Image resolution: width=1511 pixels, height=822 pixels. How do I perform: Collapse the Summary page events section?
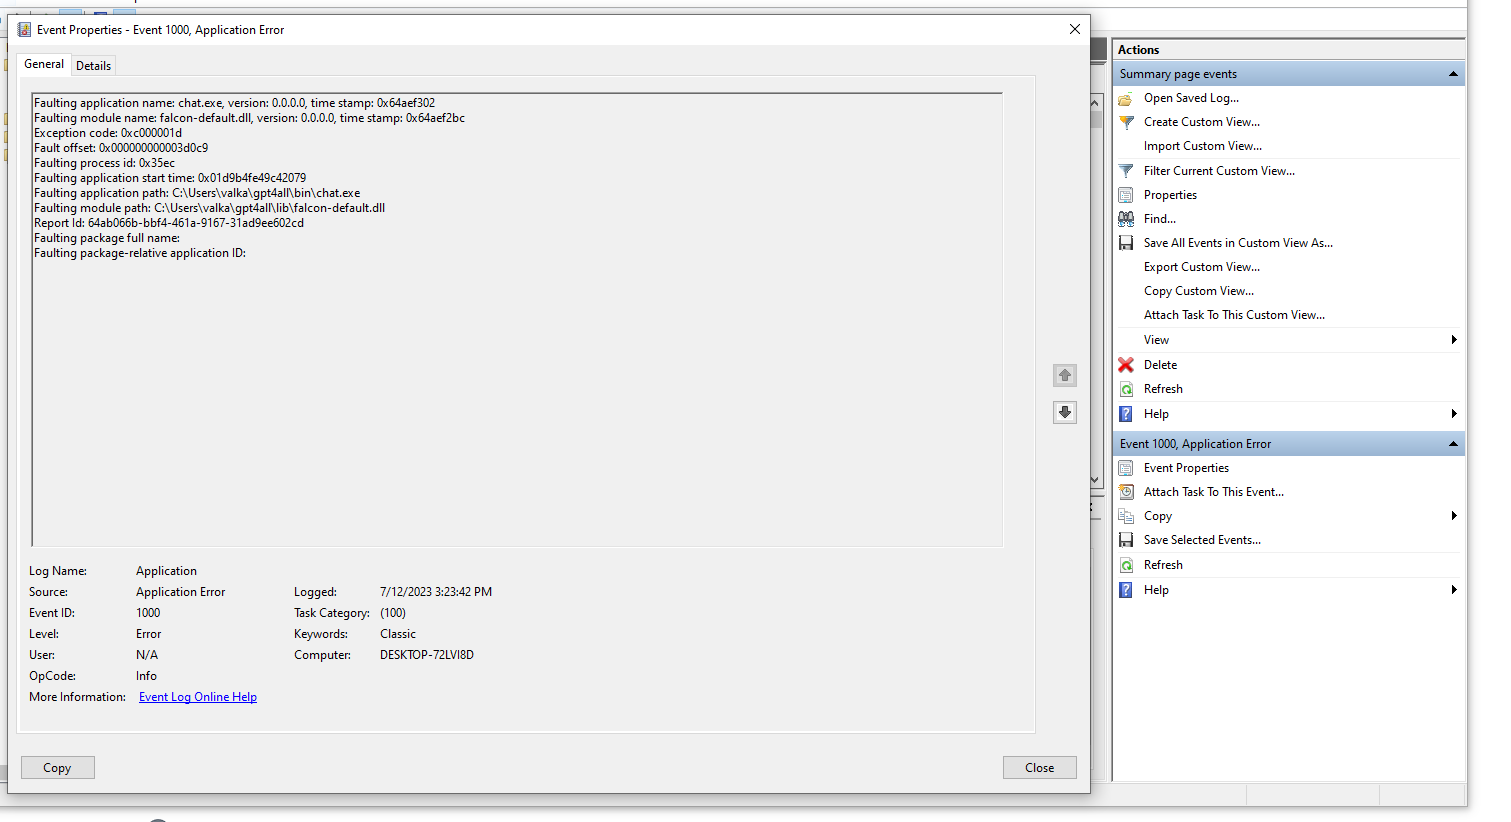coord(1453,73)
